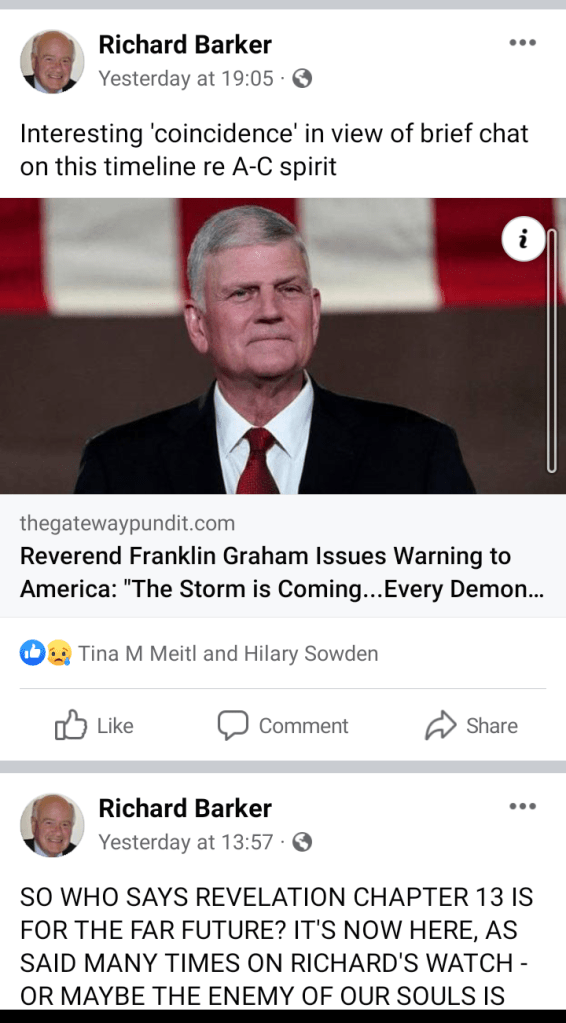Open the Franklin Graham article photo
This screenshot has width=566, height=1023.
[283, 346]
